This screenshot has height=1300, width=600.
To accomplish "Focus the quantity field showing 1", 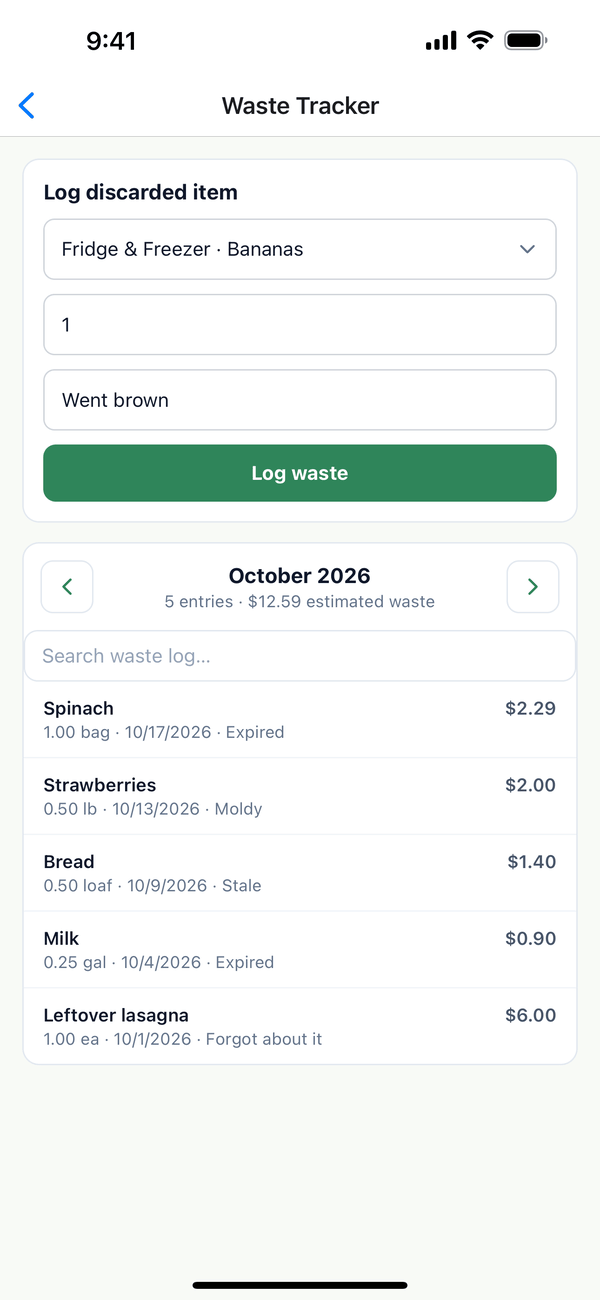I will tap(300, 324).
